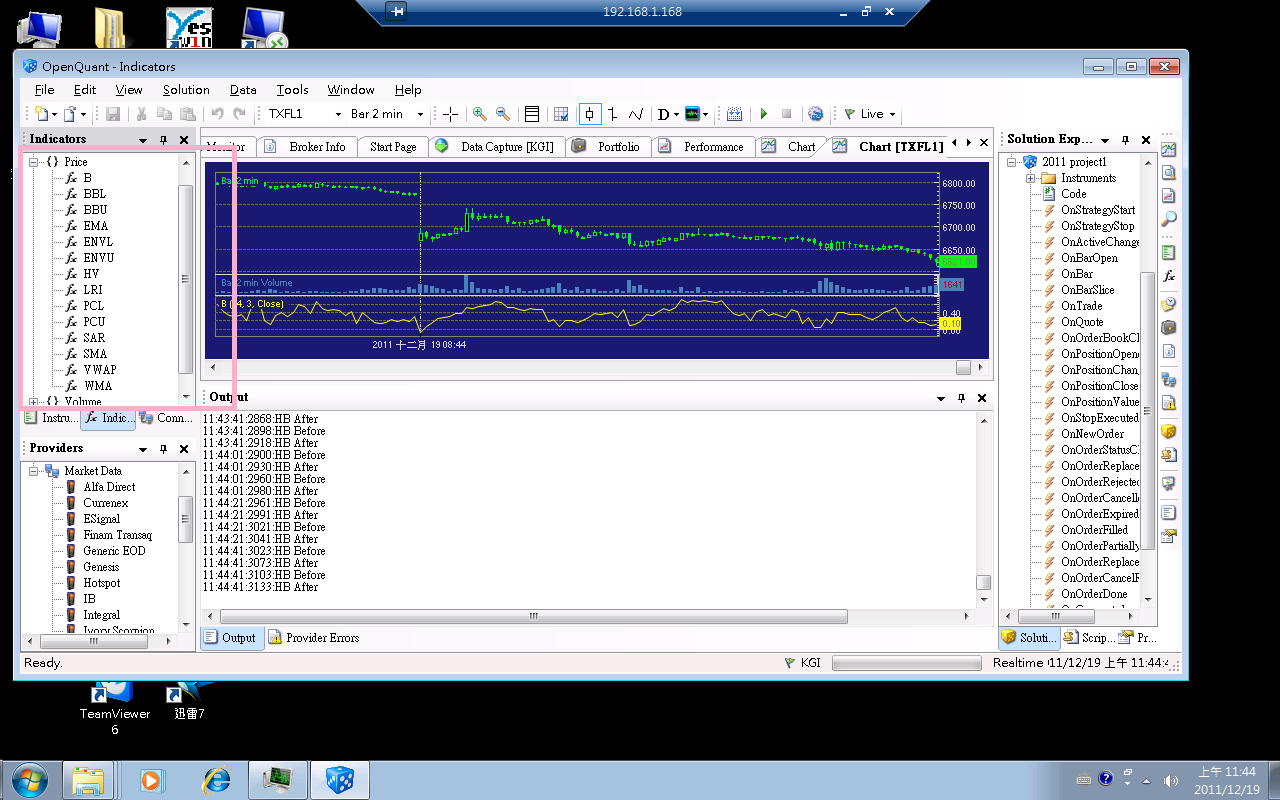Open the TXFL1 instrument dropdown
The image size is (1280, 800).
(x=338, y=114)
